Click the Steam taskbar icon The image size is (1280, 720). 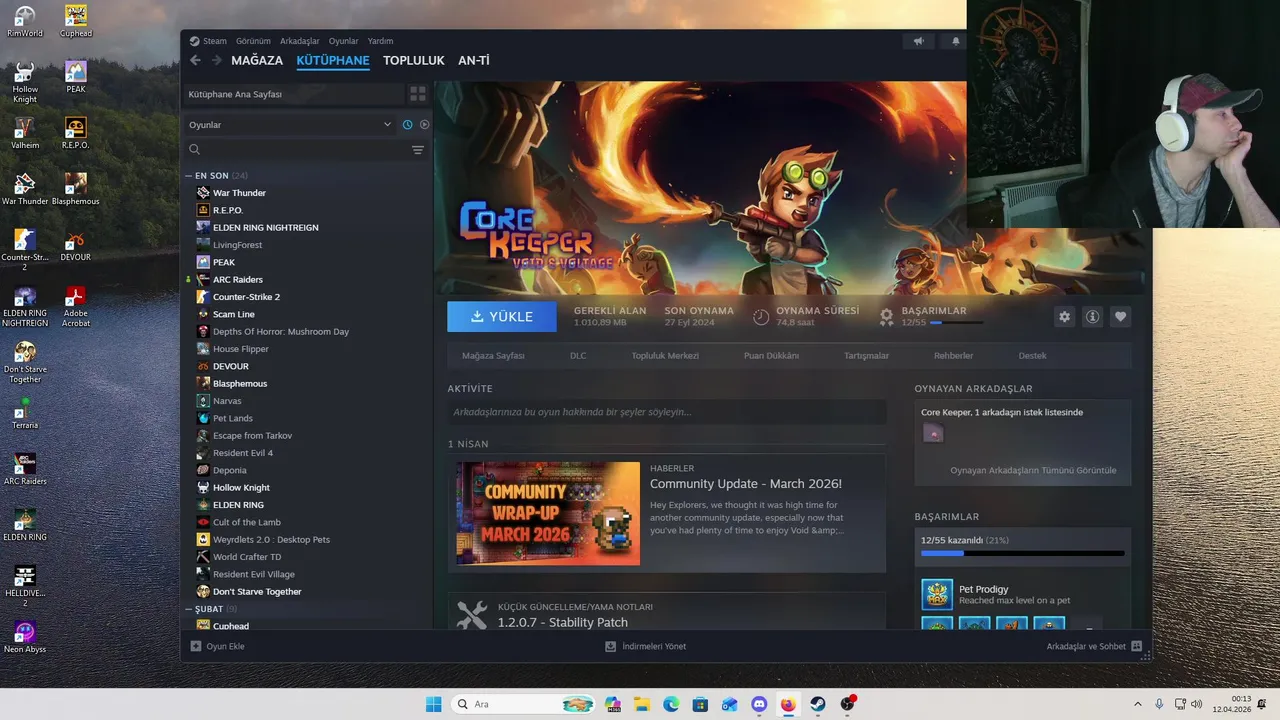[x=817, y=704]
